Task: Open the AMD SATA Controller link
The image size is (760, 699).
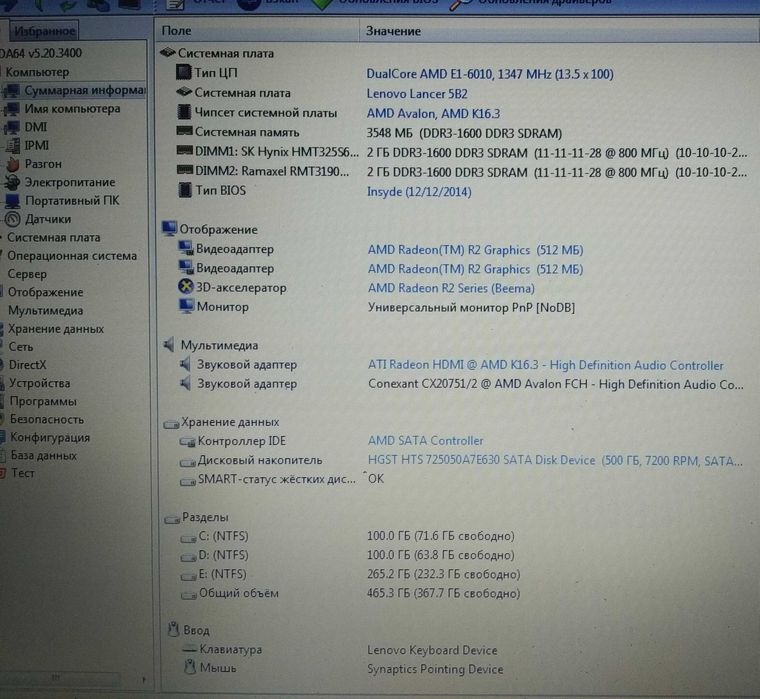Action: [425, 441]
